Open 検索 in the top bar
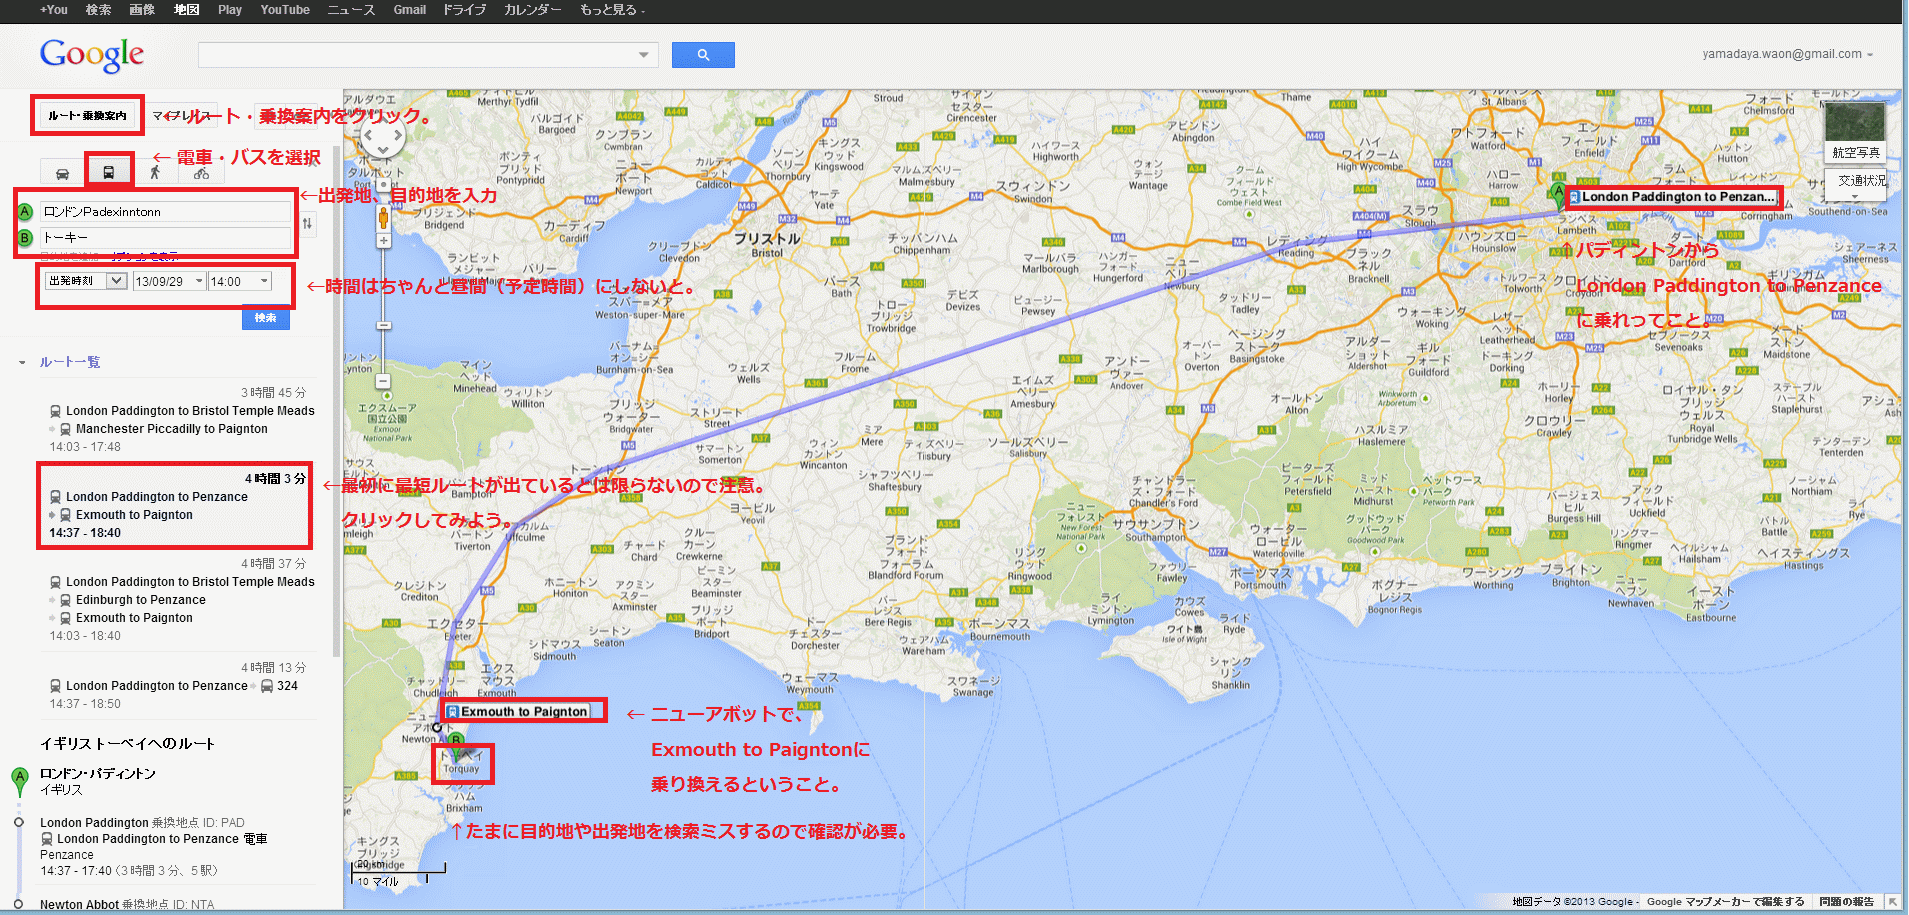 point(98,10)
